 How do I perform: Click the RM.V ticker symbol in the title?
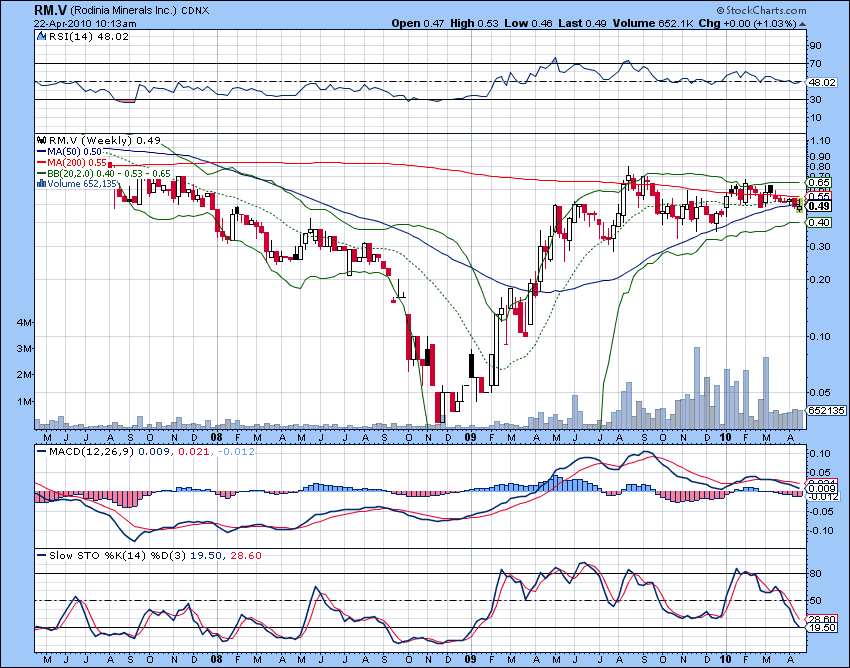click(x=50, y=10)
